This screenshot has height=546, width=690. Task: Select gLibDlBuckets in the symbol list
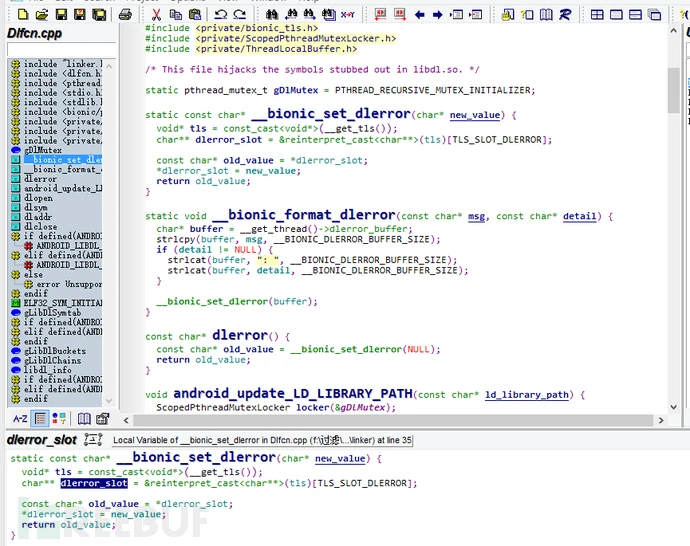point(55,351)
